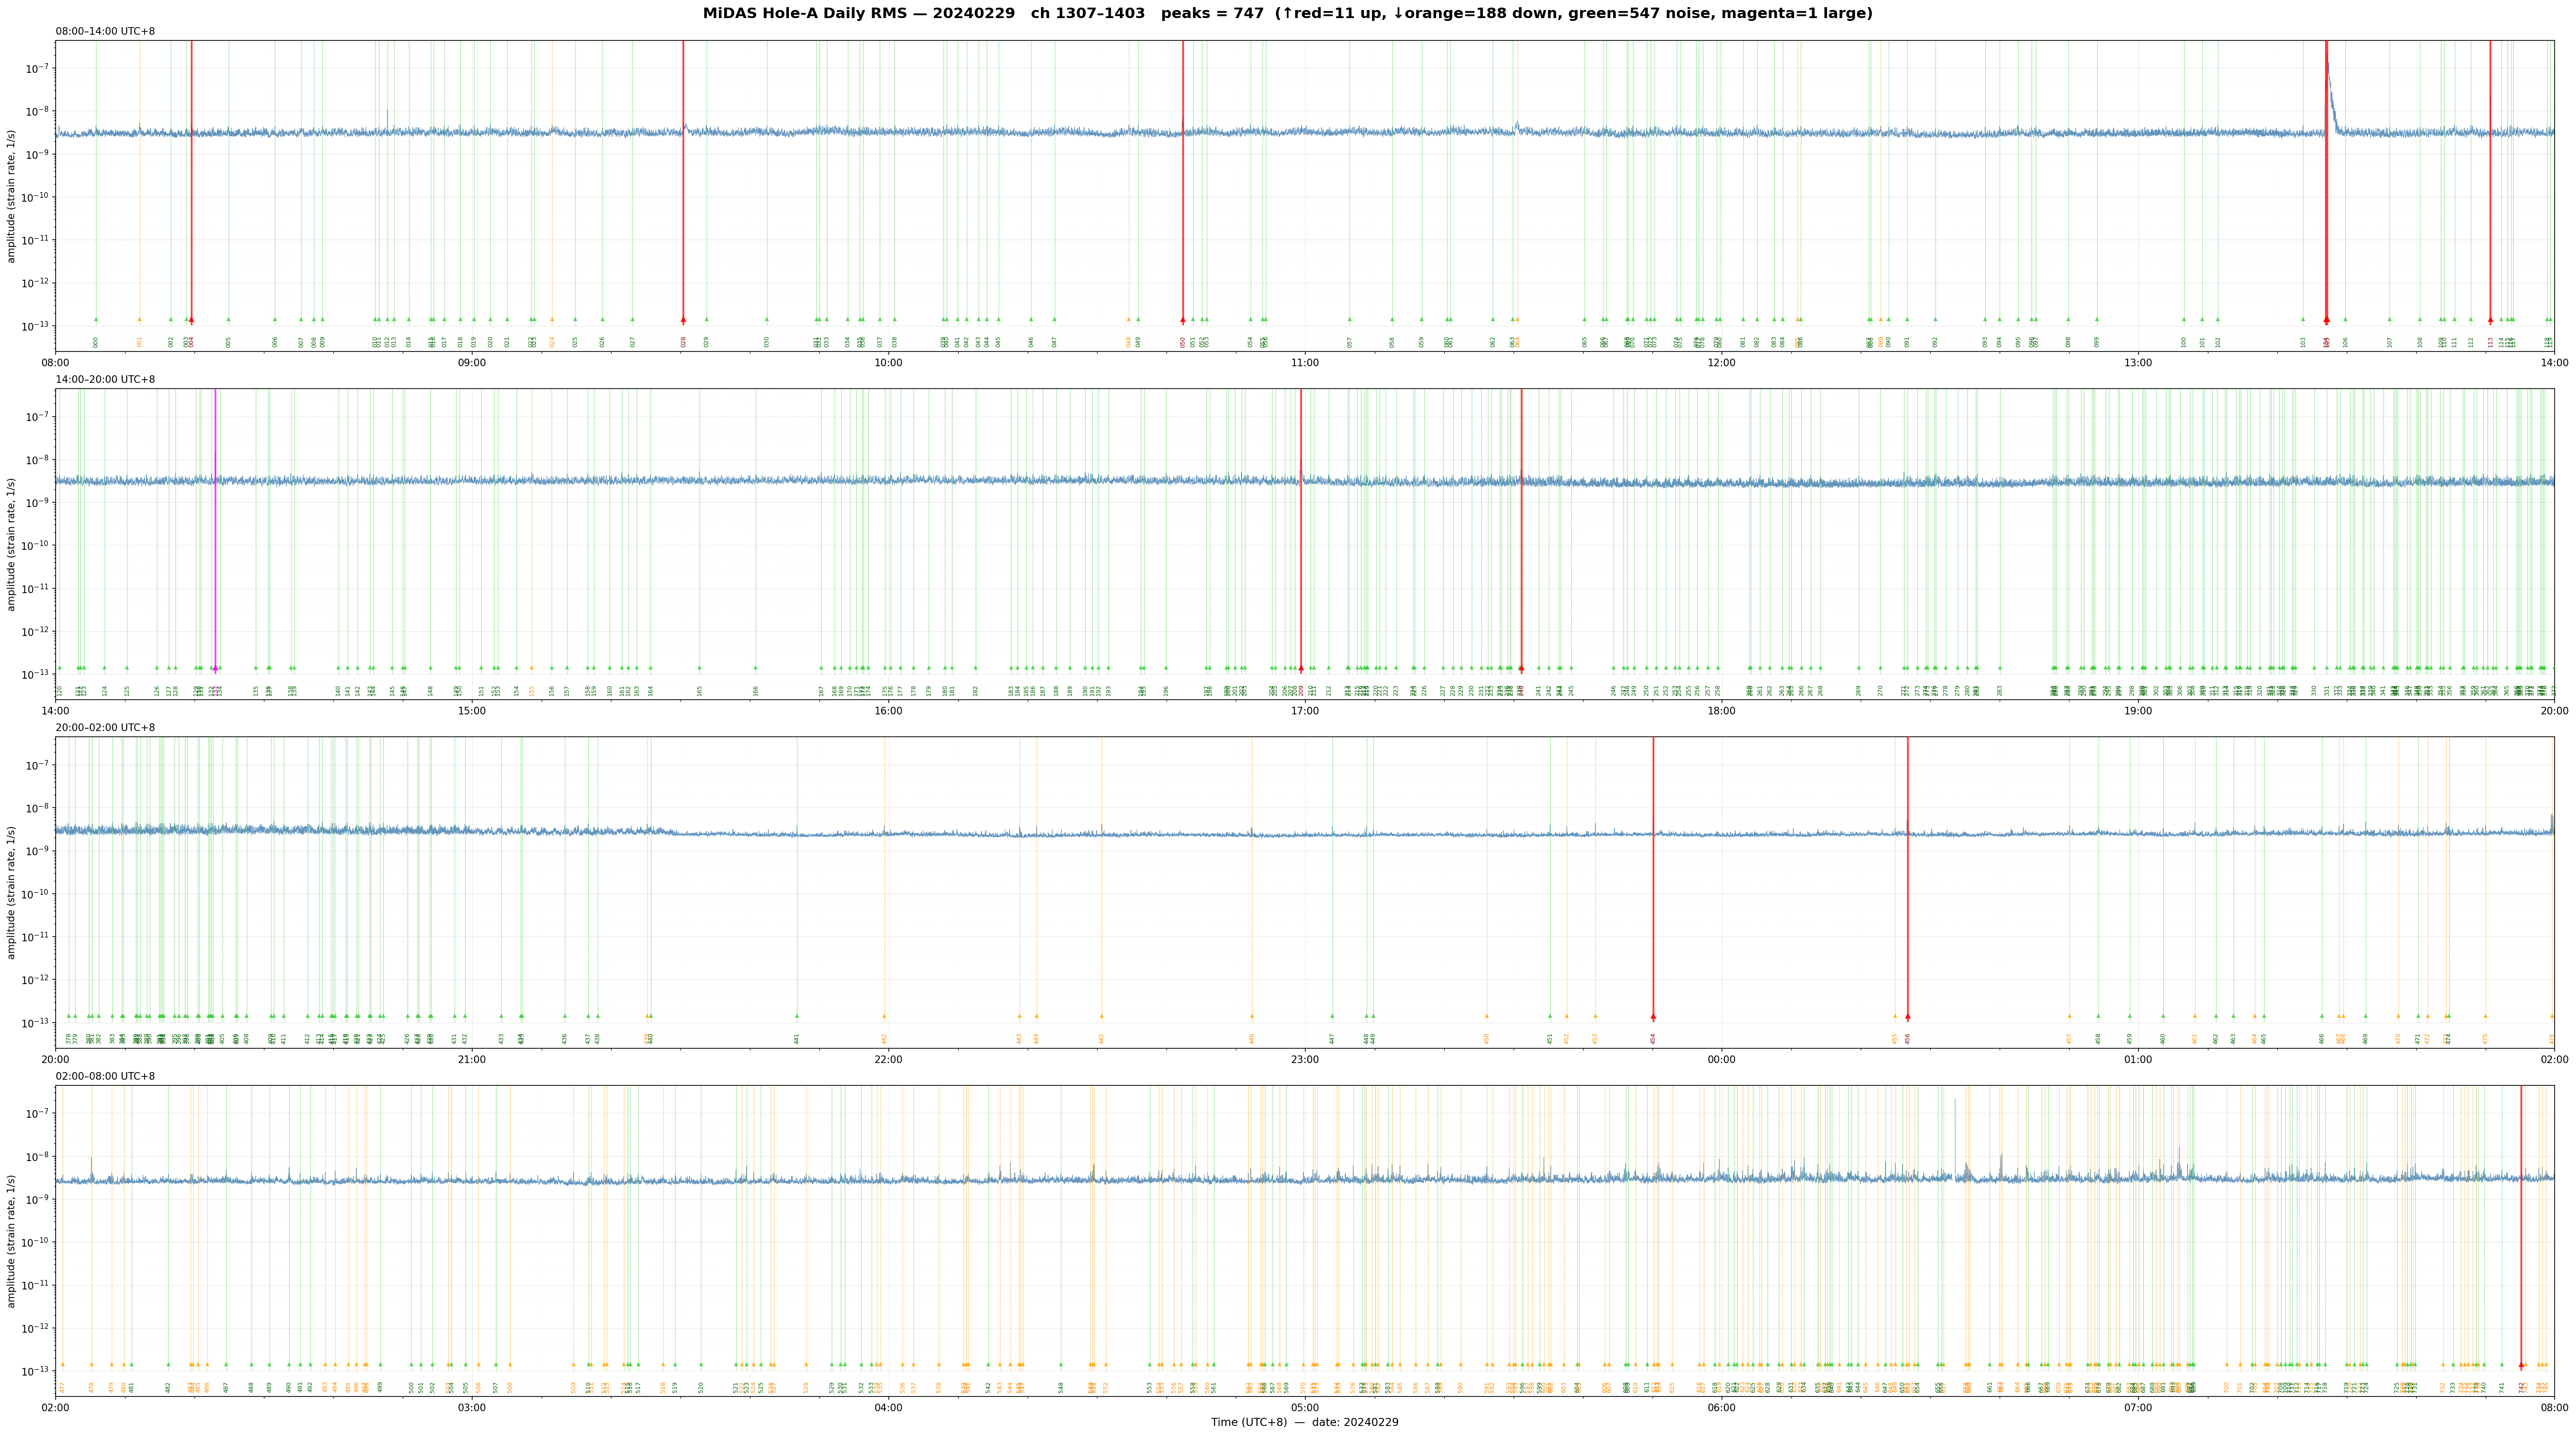2576x1435 pixels.
Task: Click the 10⁻¹³ y-tick label in the 14:00–20:00 panel
Action: [x=35, y=673]
